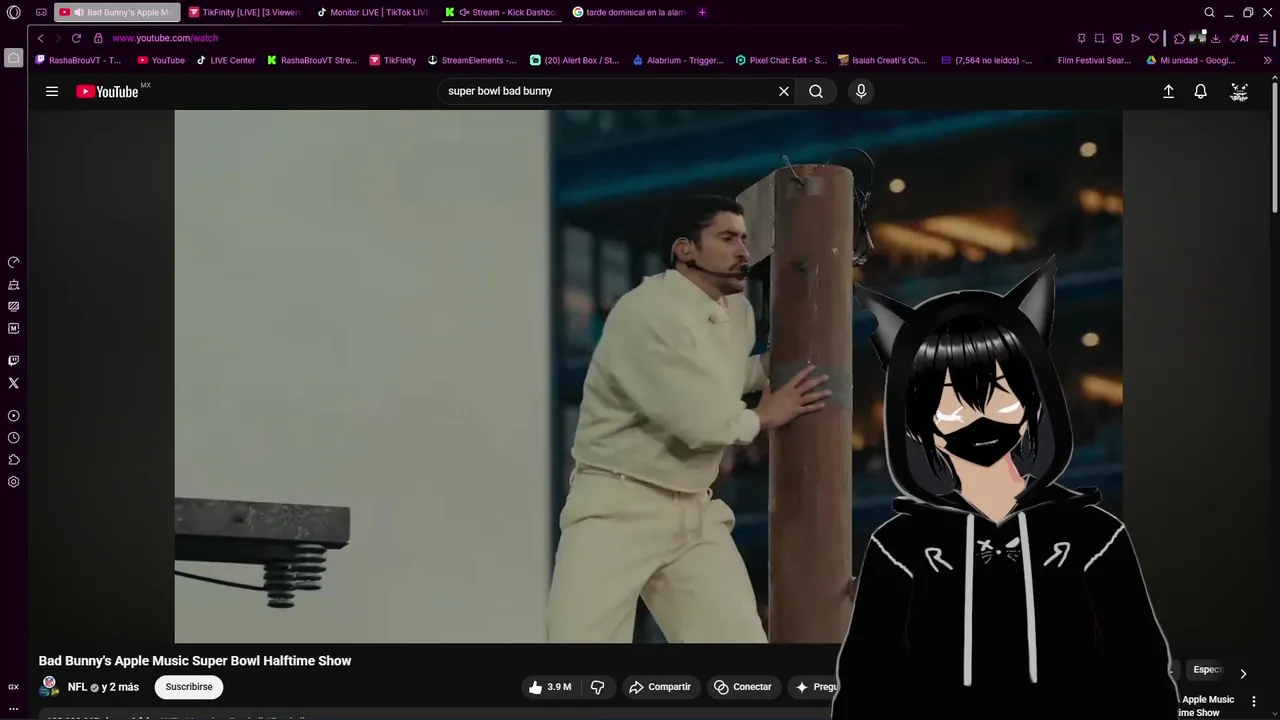The height and width of the screenshot is (720, 1280).
Task: Click the Conectar button
Action: point(743,687)
